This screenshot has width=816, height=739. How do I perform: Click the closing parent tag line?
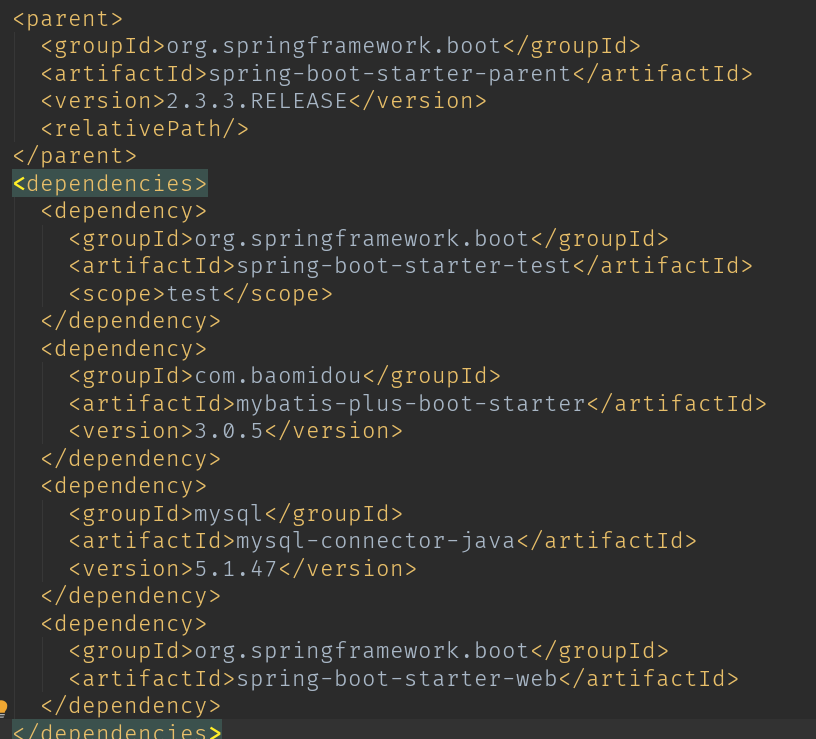coord(75,156)
